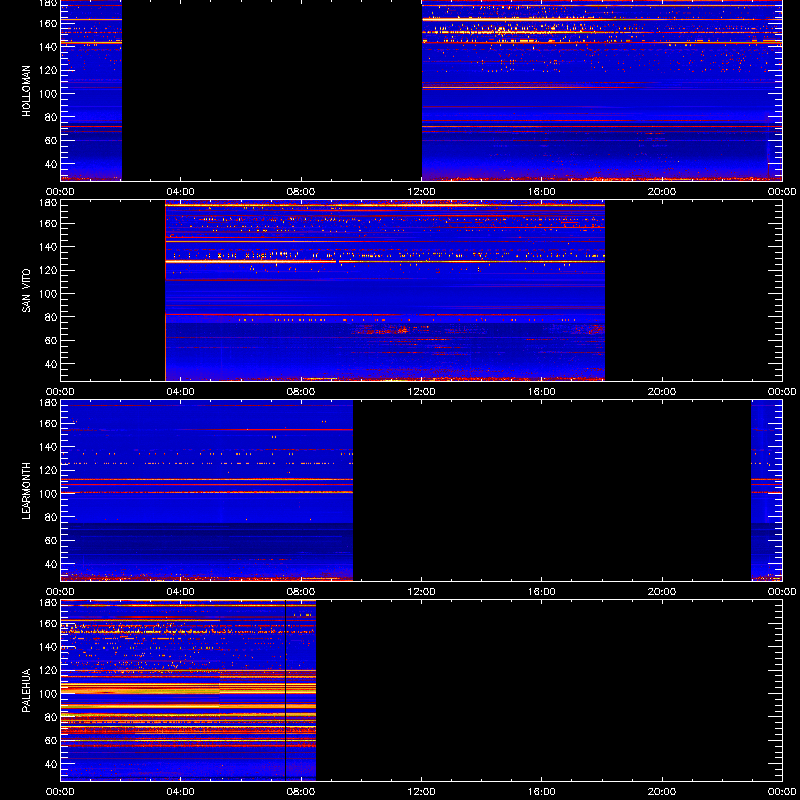800x800 pixels.
Task: Click the 04:00 label under PALEHUA plot
Action: click(x=181, y=792)
